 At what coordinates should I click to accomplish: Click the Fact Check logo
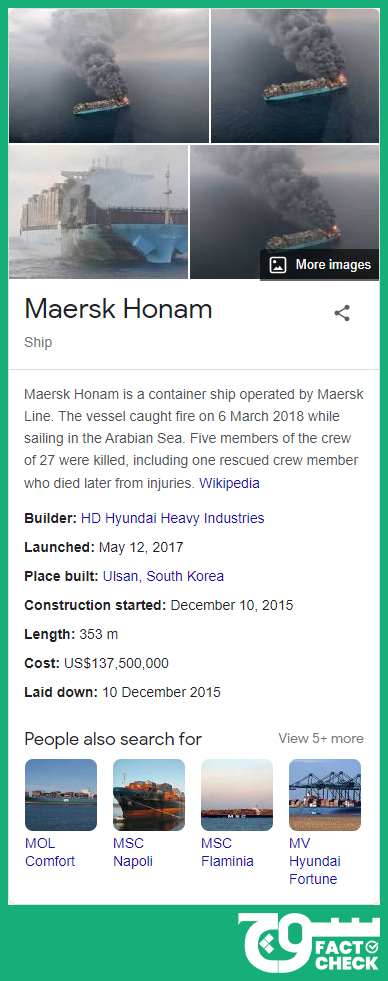coord(309,945)
